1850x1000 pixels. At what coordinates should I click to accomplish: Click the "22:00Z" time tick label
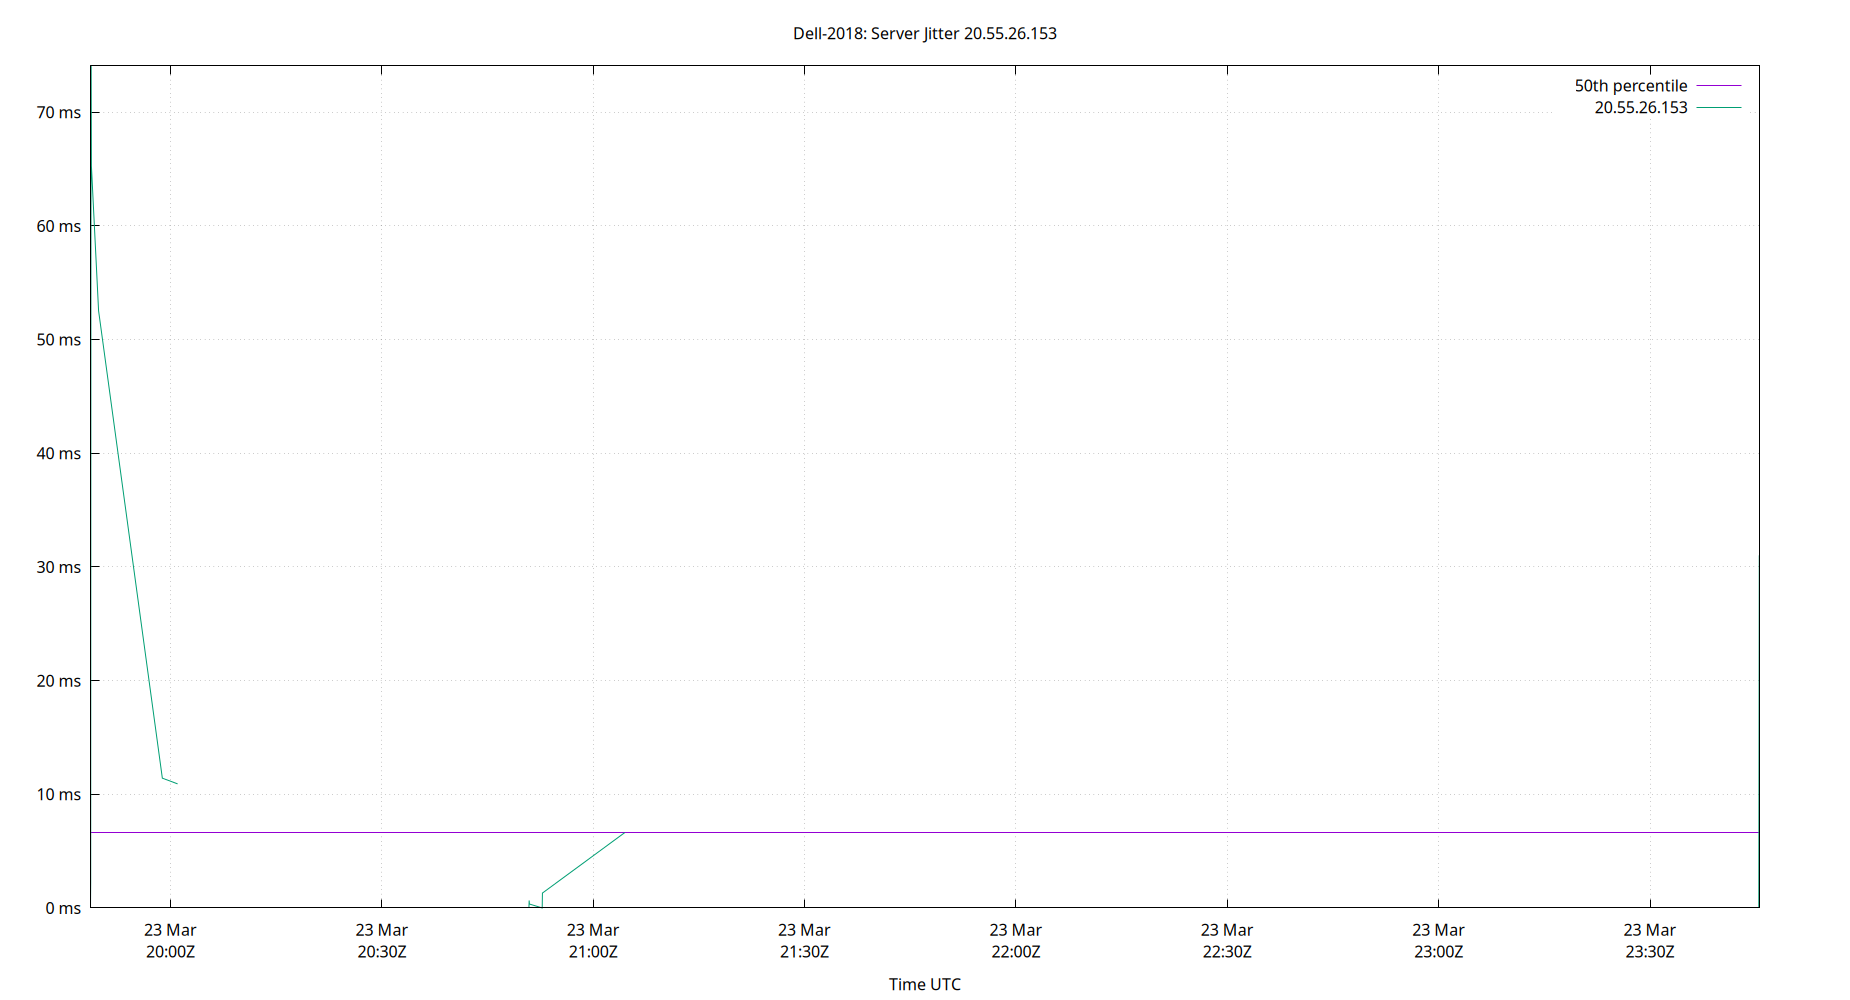[x=1017, y=952]
